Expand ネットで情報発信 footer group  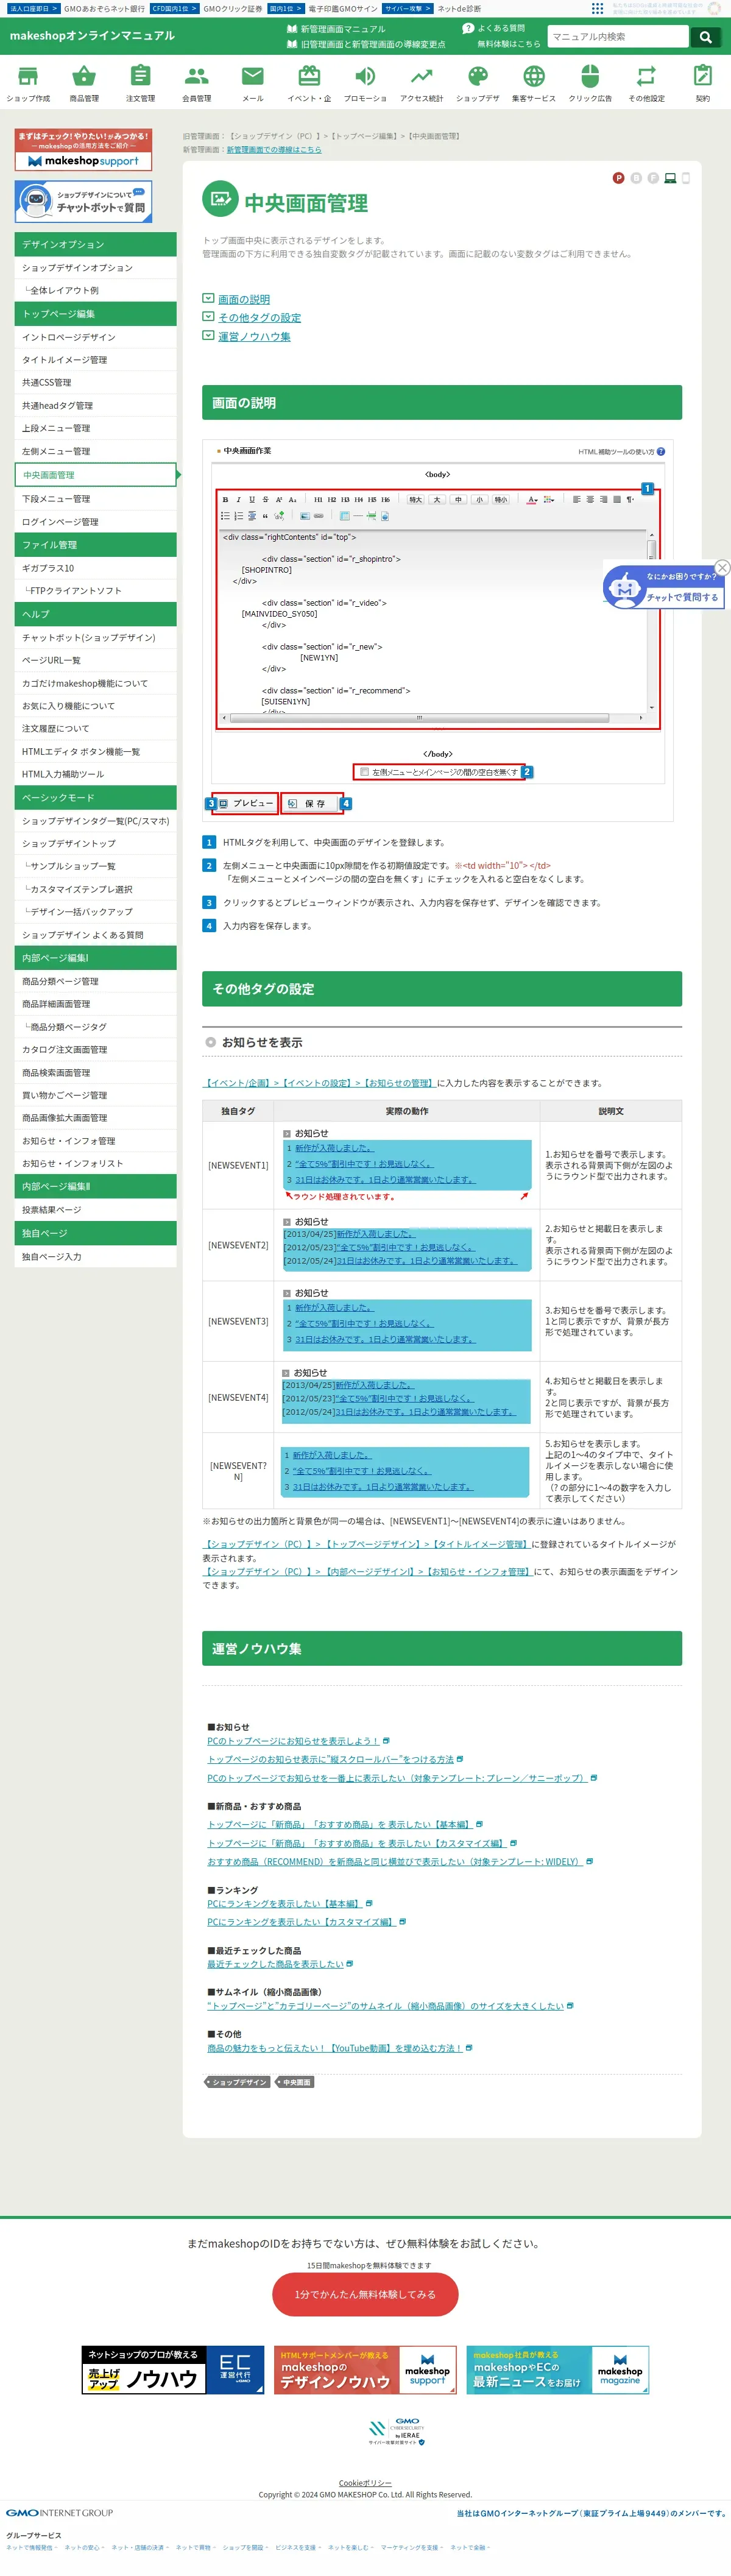point(32,2548)
